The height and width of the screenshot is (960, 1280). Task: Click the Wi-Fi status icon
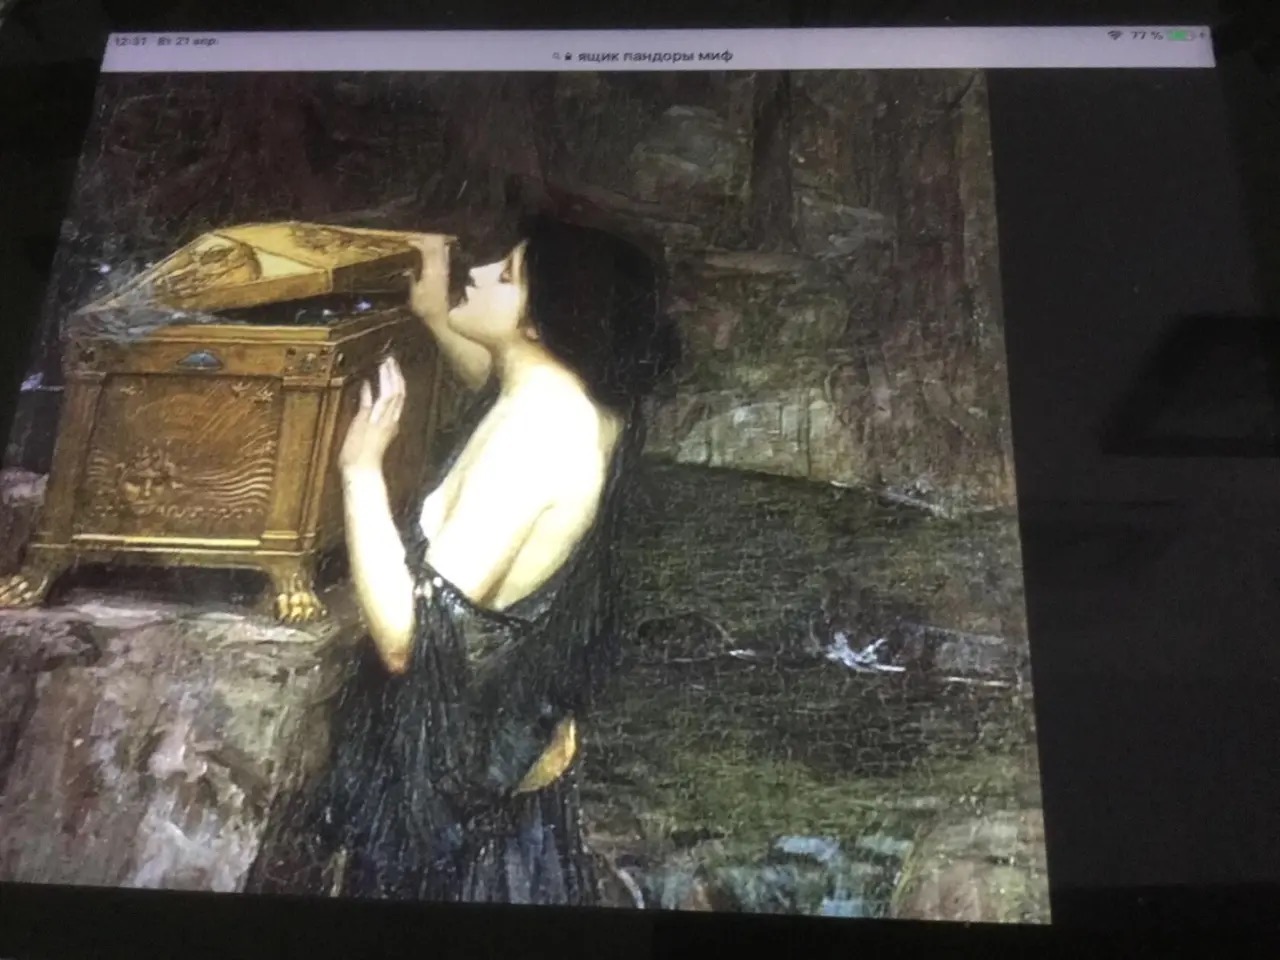[1114, 36]
